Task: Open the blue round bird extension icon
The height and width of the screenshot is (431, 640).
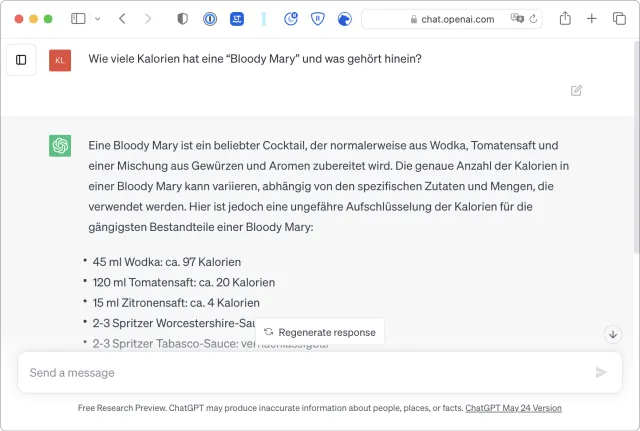Action: (344, 19)
